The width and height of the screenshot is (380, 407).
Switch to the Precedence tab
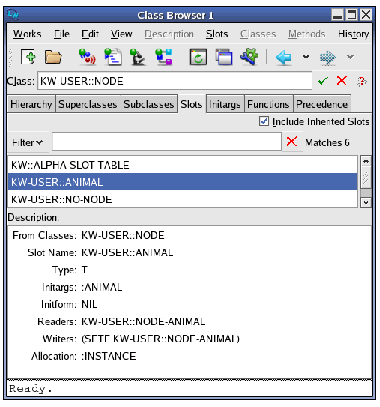[x=322, y=104]
